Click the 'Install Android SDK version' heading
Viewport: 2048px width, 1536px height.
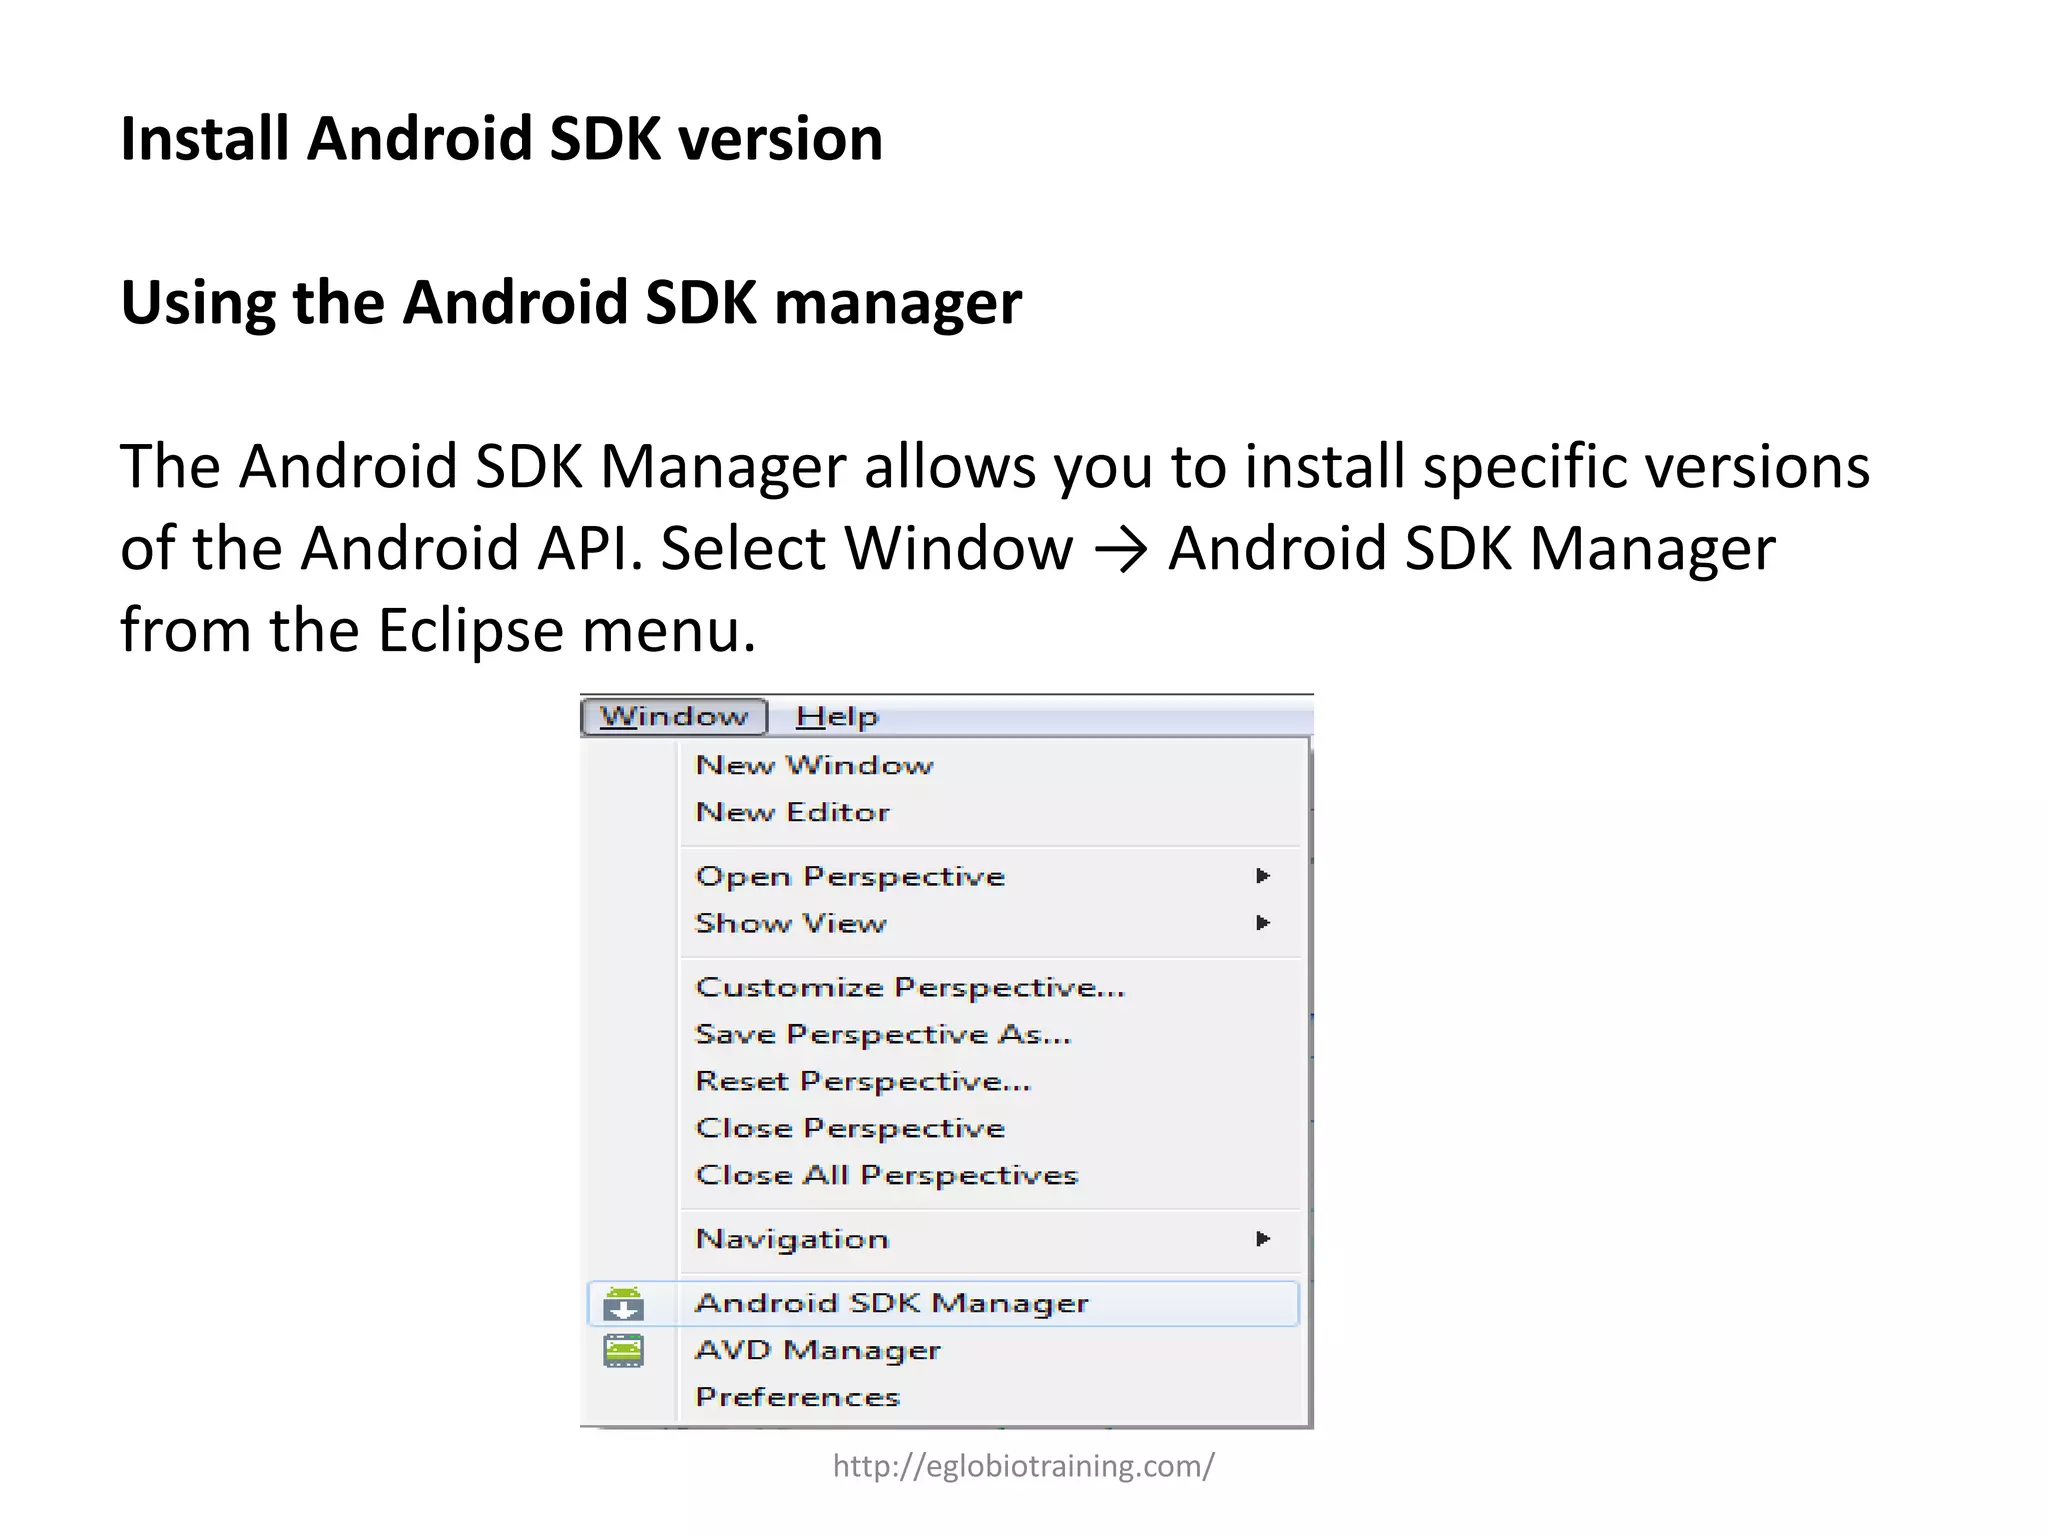click(502, 138)
